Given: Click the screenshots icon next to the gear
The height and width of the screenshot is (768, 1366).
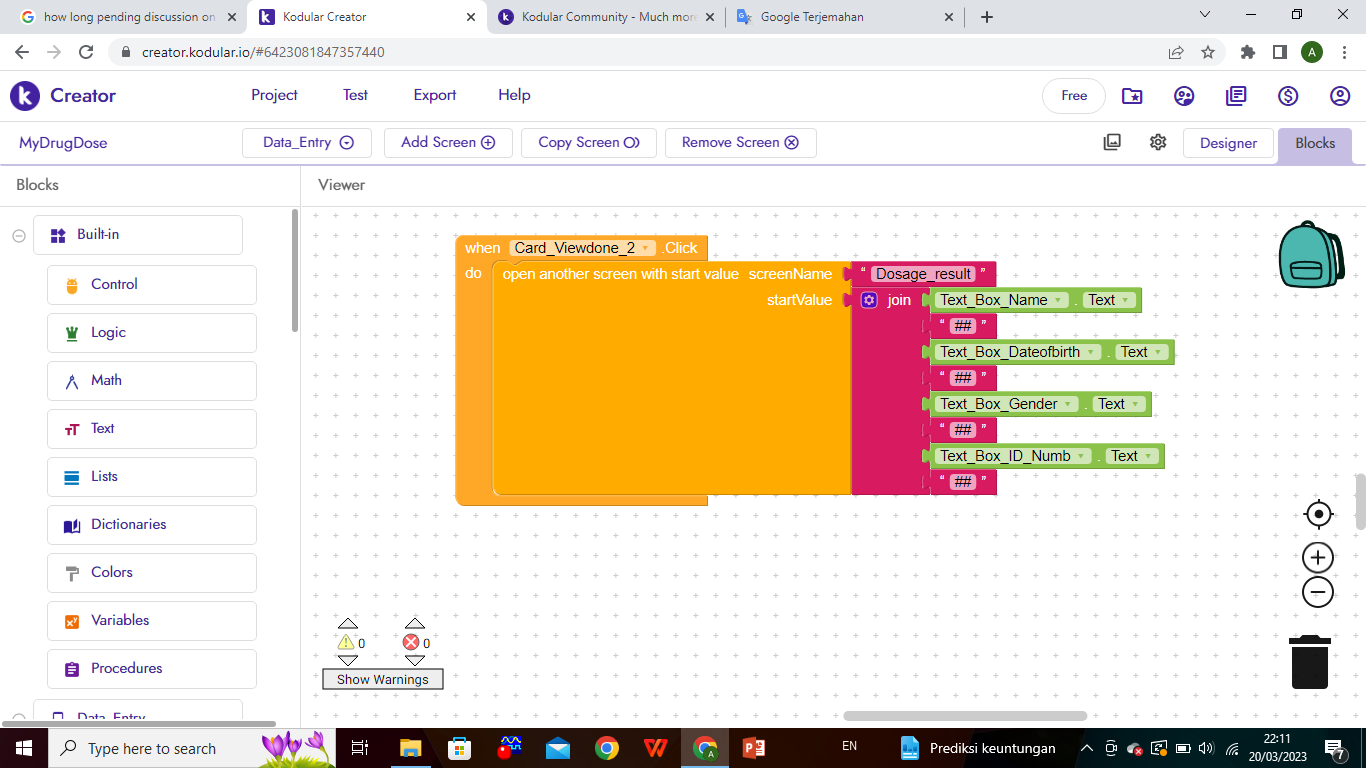Looking at the screenshot, I should click(x=1111, y=142).
